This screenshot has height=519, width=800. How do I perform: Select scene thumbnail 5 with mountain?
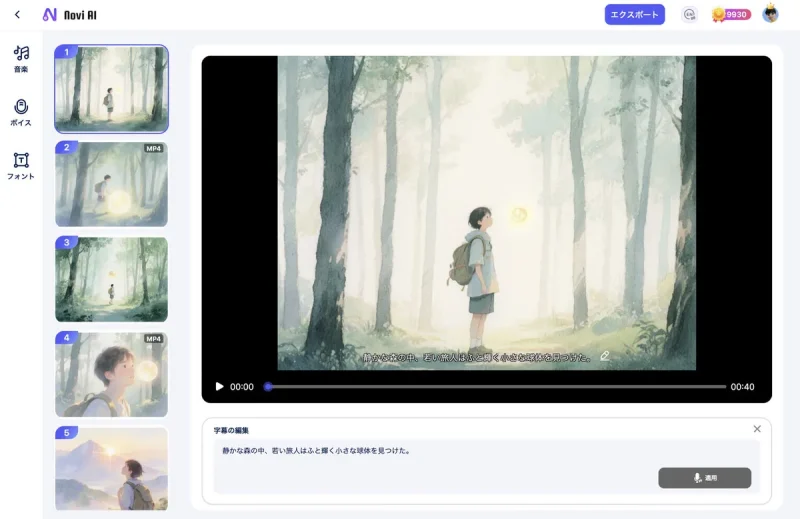click(111, 469)
